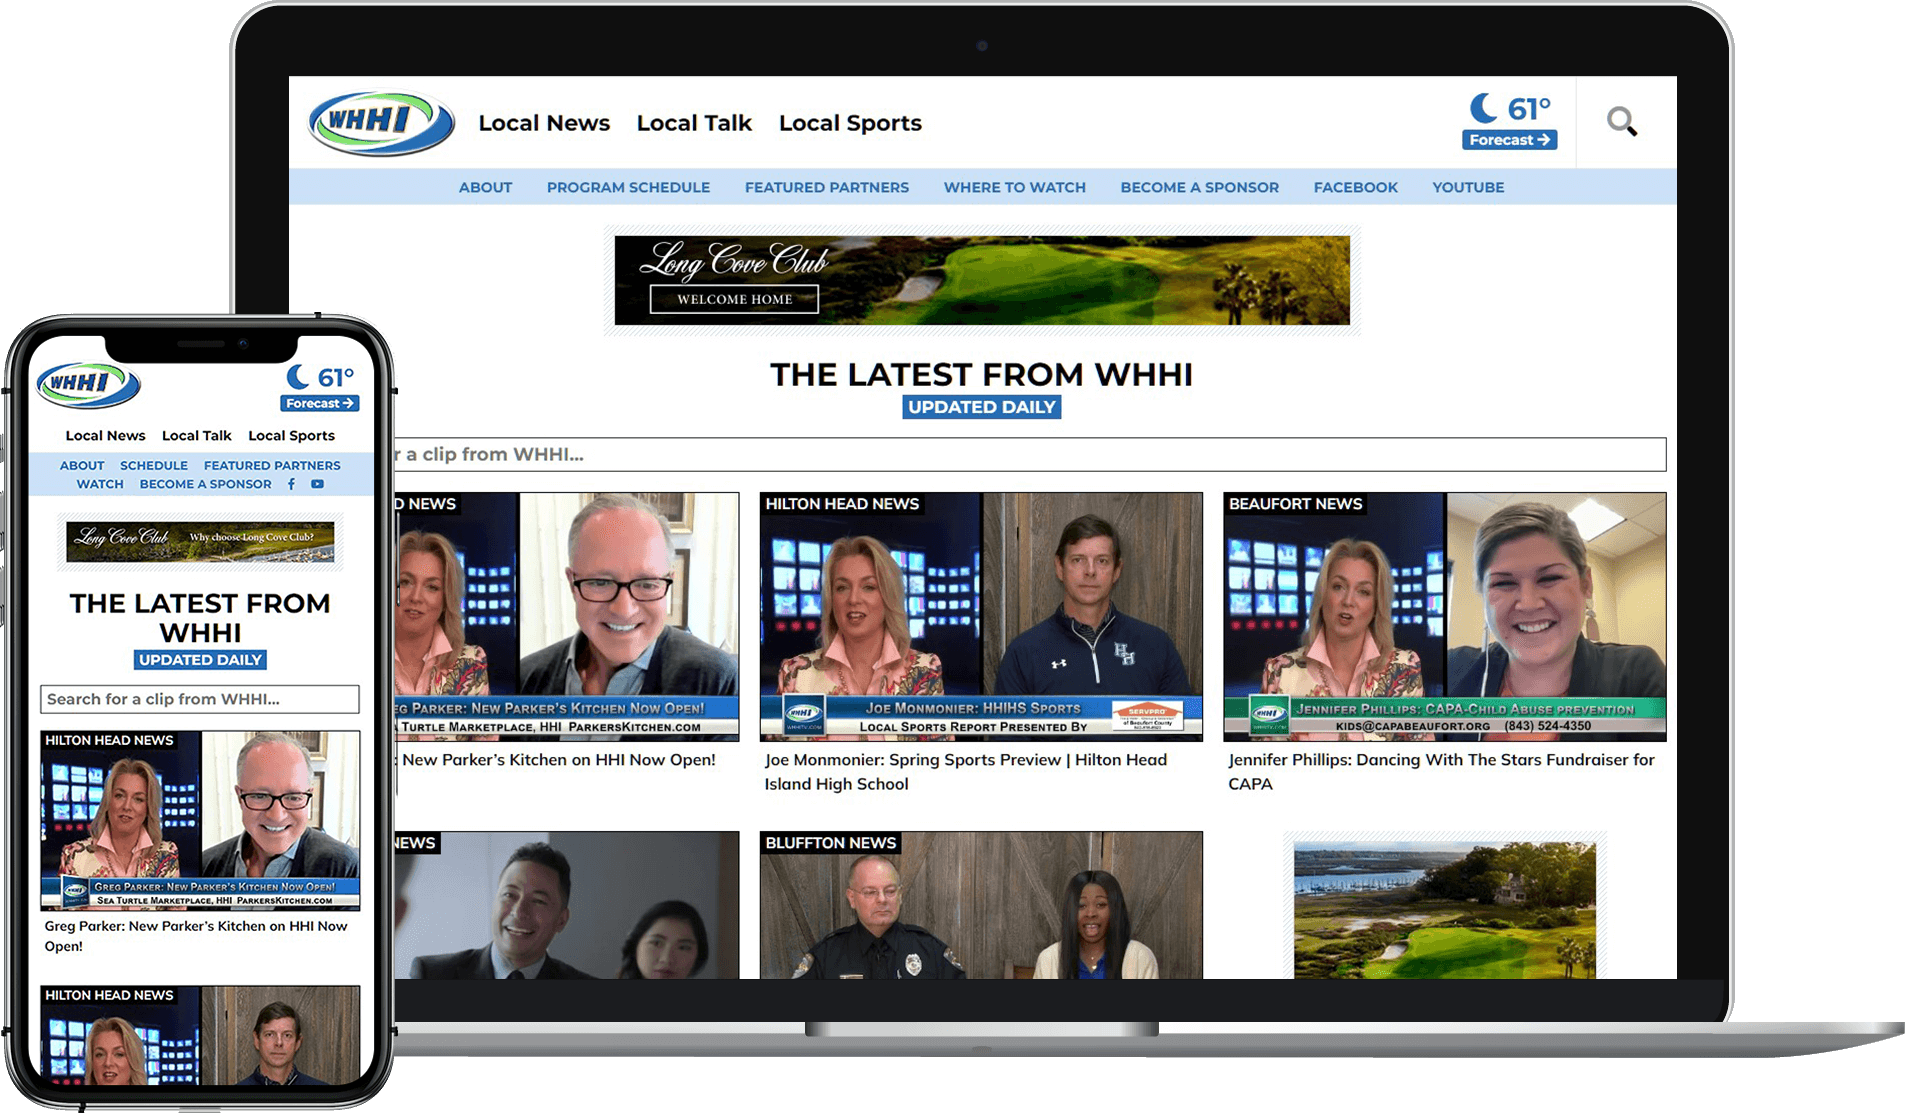The width and height of the screenshot is (1905, 1113).
Task: Tap UPDATED DAILY badge on phone
Action: (200, 660)
